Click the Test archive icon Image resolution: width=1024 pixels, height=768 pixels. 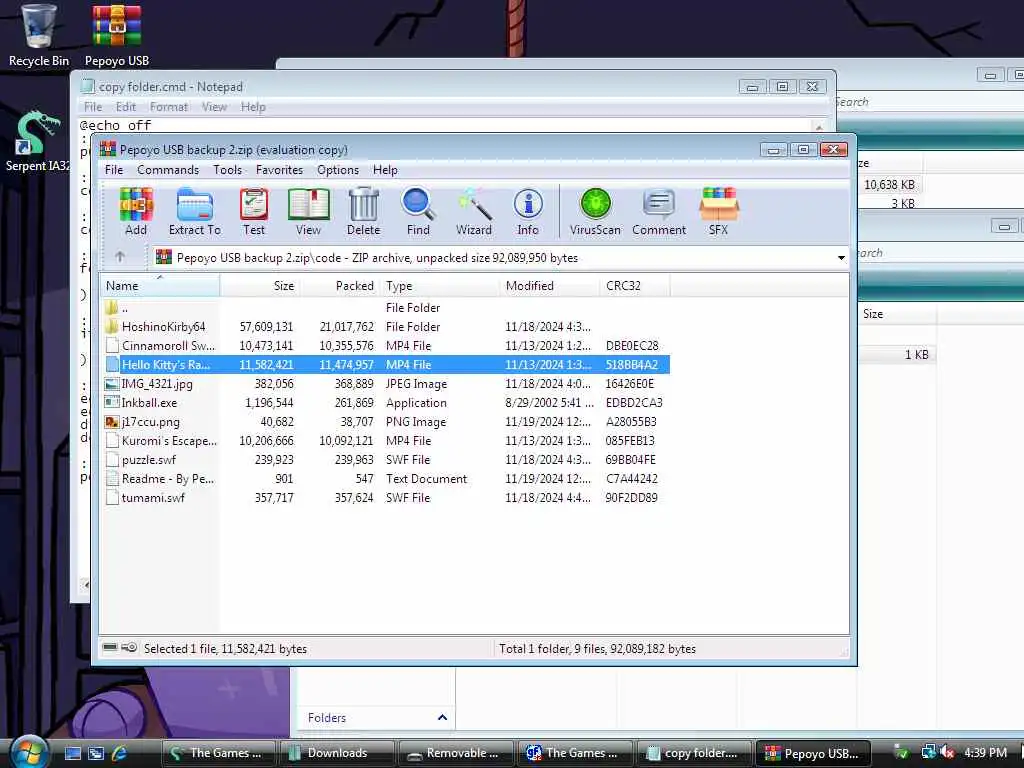(254, 211)
